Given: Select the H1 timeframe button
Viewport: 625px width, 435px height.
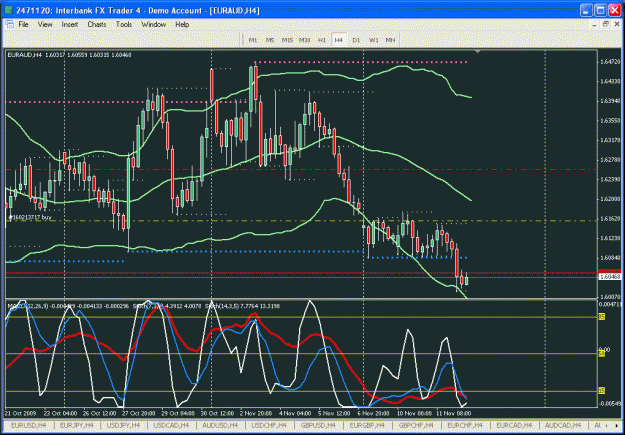Looking at the screenshot, I should (x=322, y=40).
